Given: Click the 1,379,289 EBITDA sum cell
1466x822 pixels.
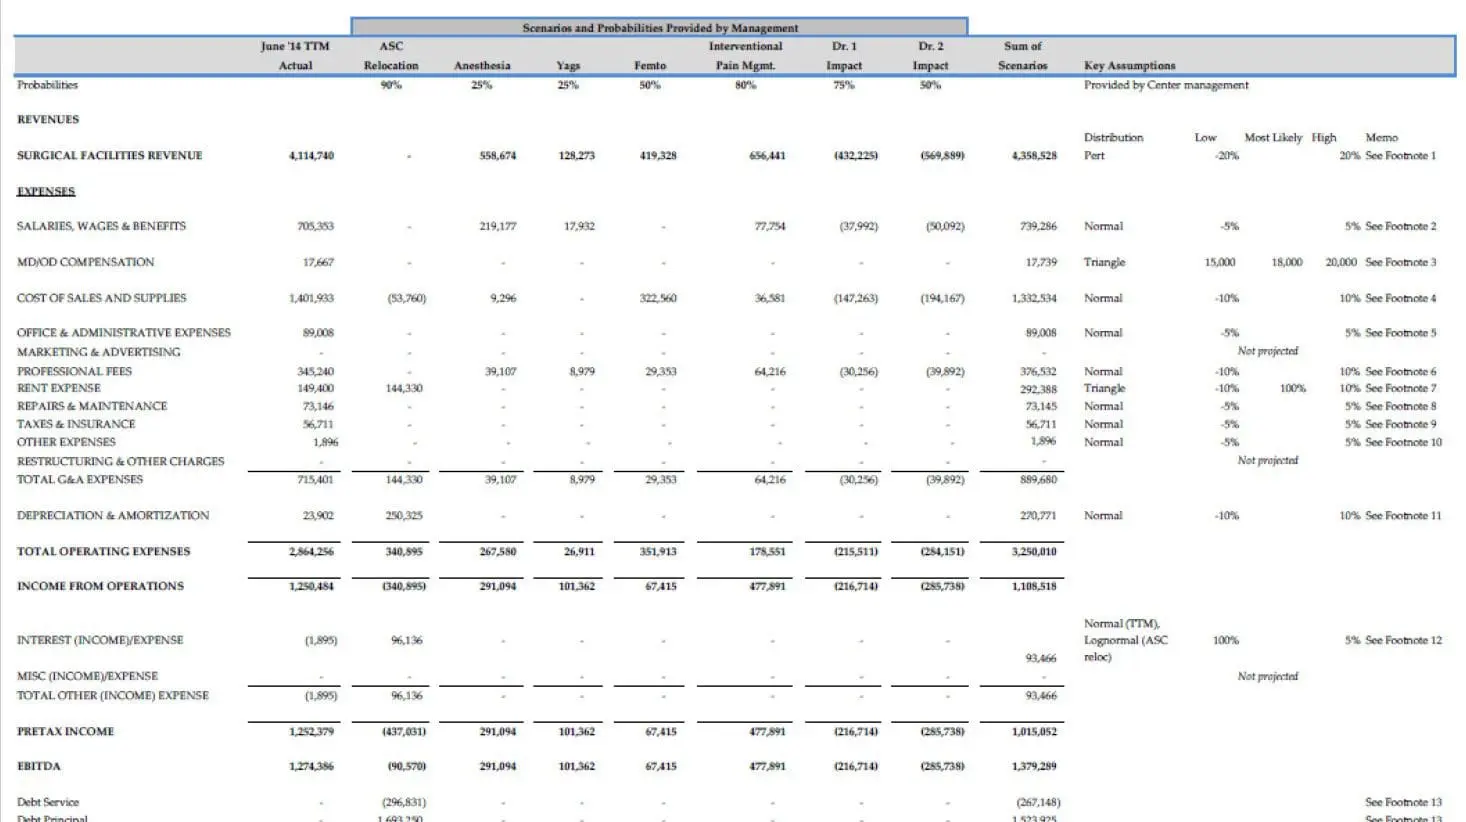Looking at the screenshot, I should coord(1034,767).
